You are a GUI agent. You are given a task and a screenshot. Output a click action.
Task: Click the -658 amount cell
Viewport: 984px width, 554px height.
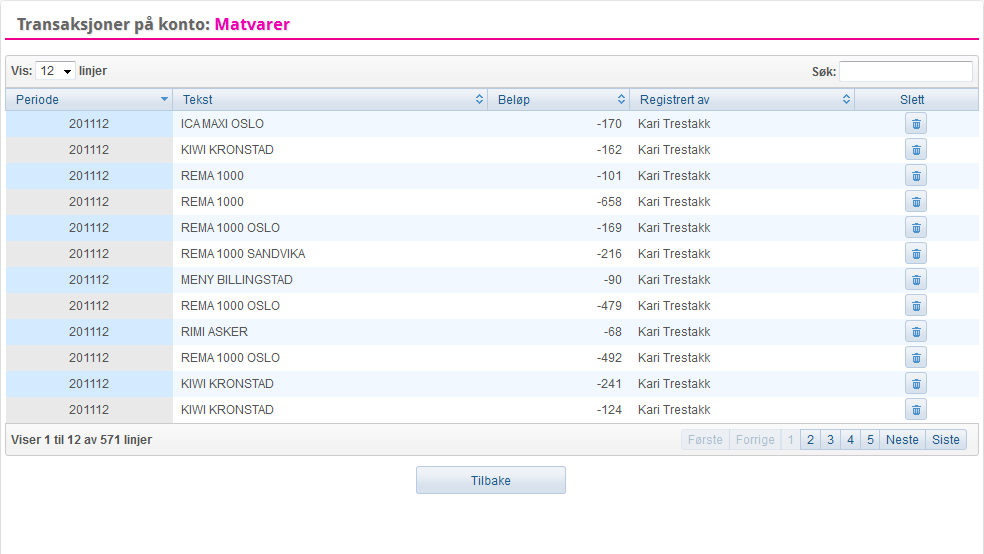tap(559, 202)
